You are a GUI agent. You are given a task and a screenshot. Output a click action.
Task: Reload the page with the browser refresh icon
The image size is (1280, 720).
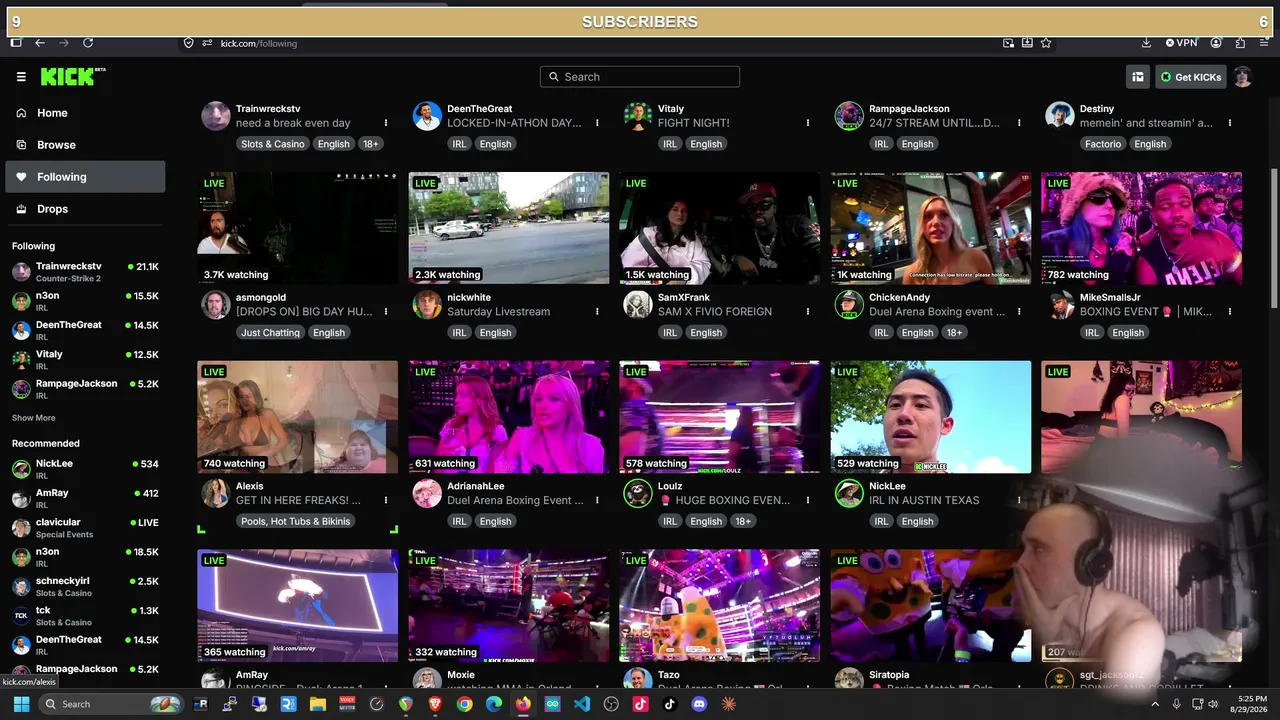pyautogui.click(x=88, y=43)
